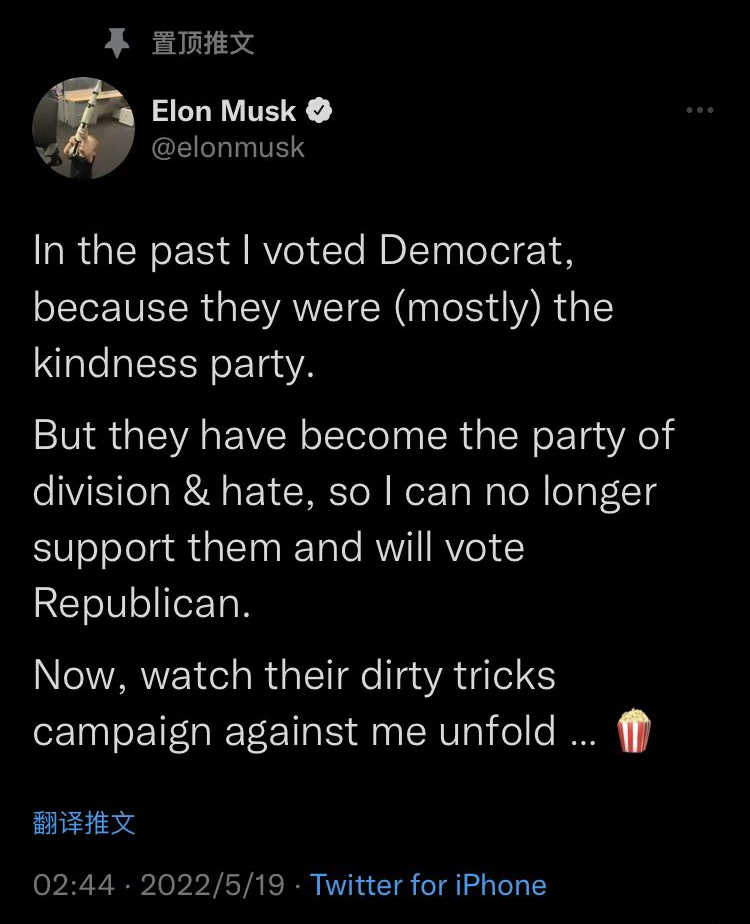The width and height of the screenshot is (750, 924).
Task: Click the 'But they have become the party of' line
Action: pos(353,436)
